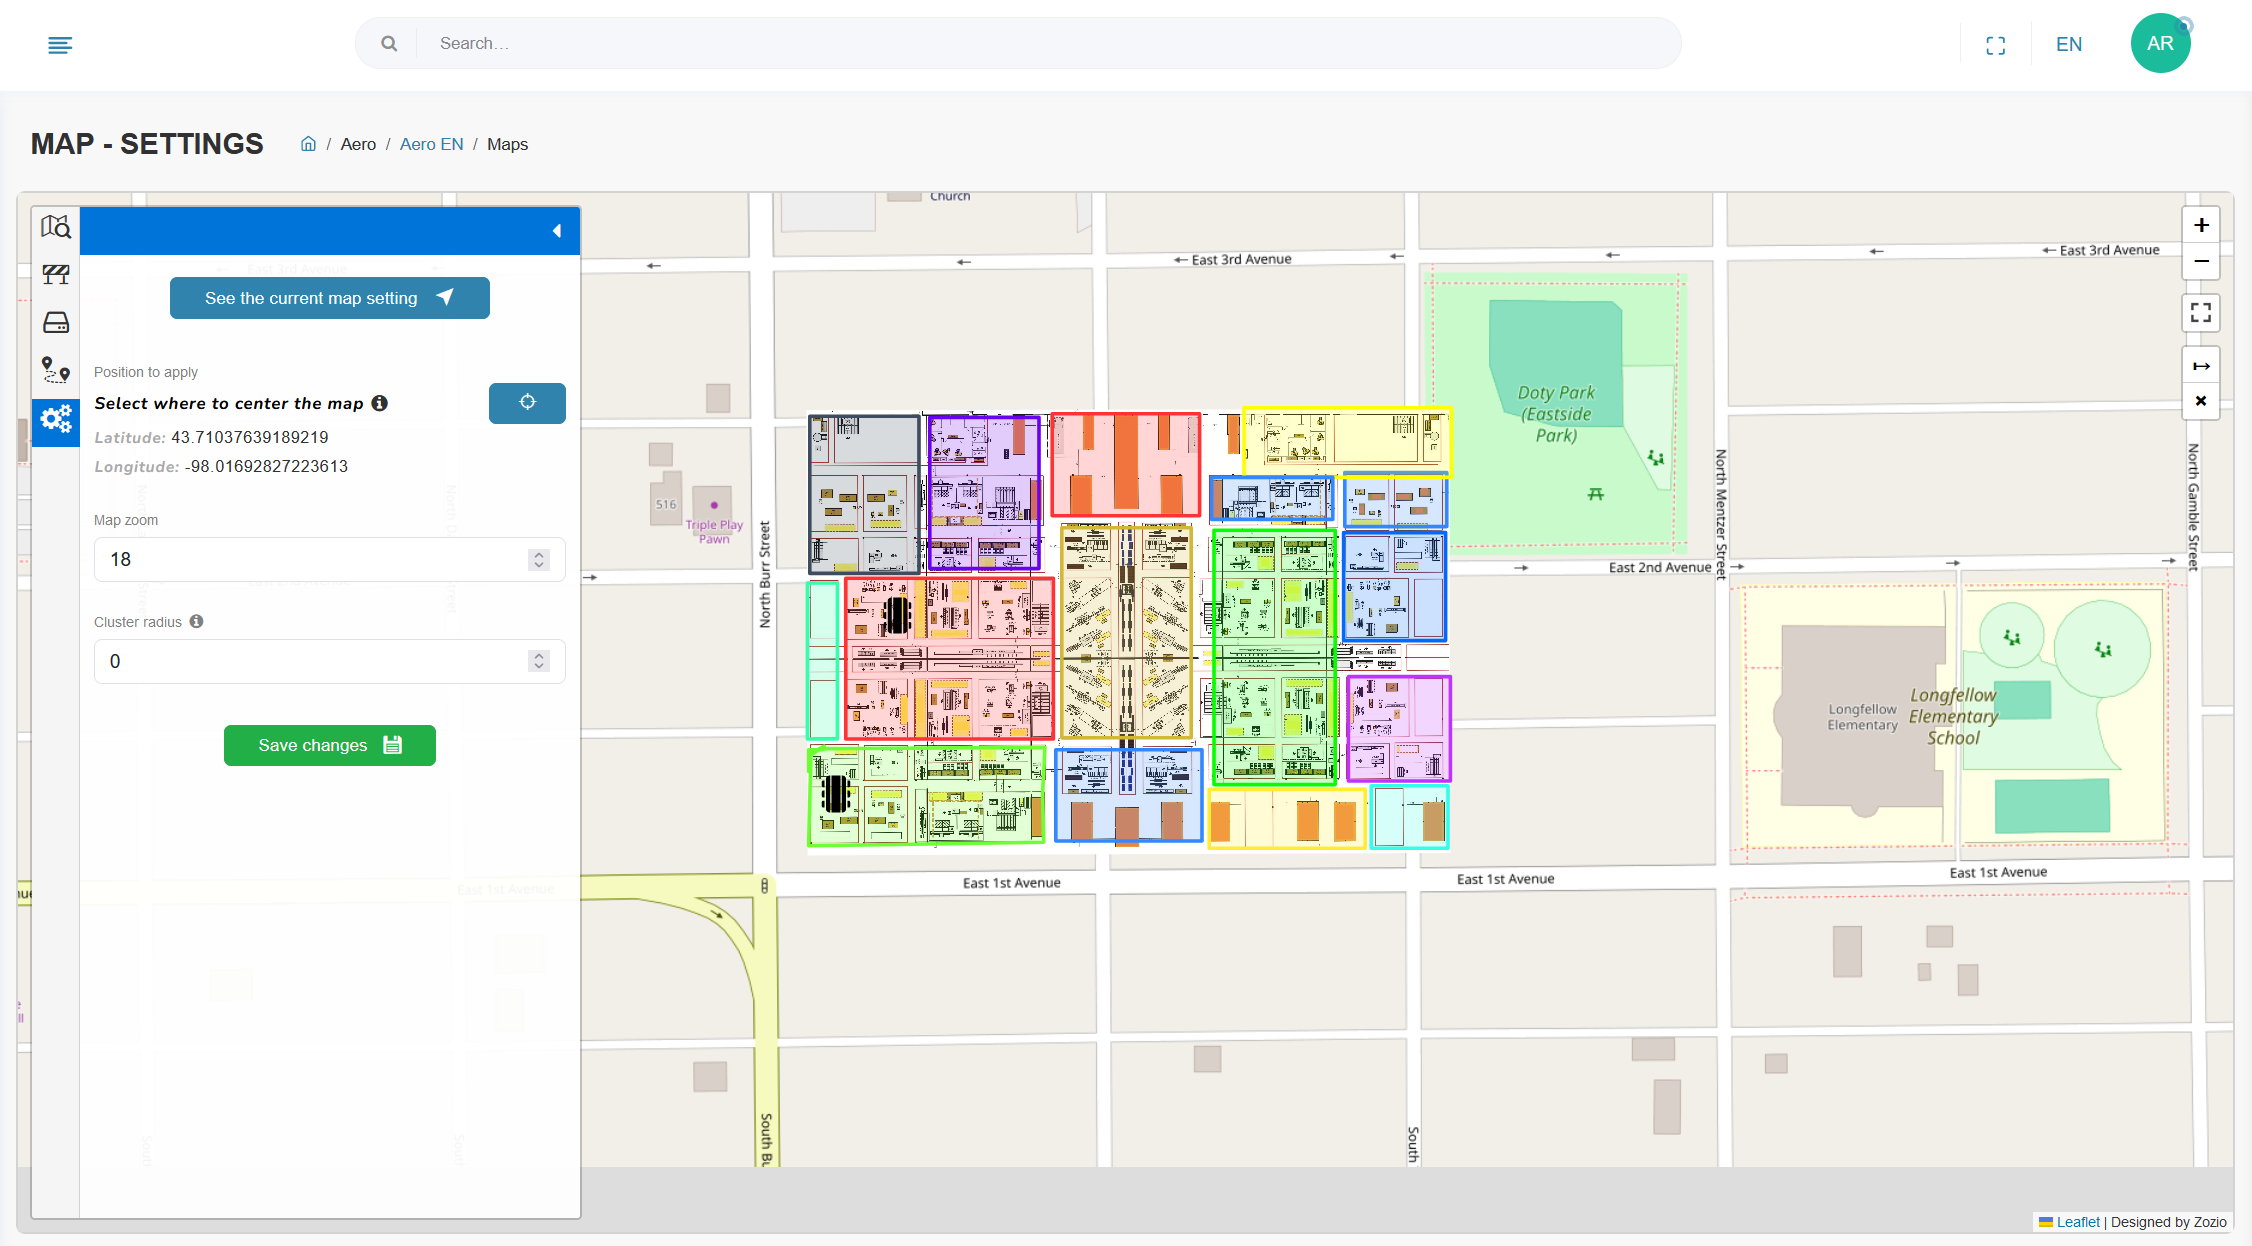Click Doty Park label on map
2252x1246 pixels.
click(x=1556, y=414)
